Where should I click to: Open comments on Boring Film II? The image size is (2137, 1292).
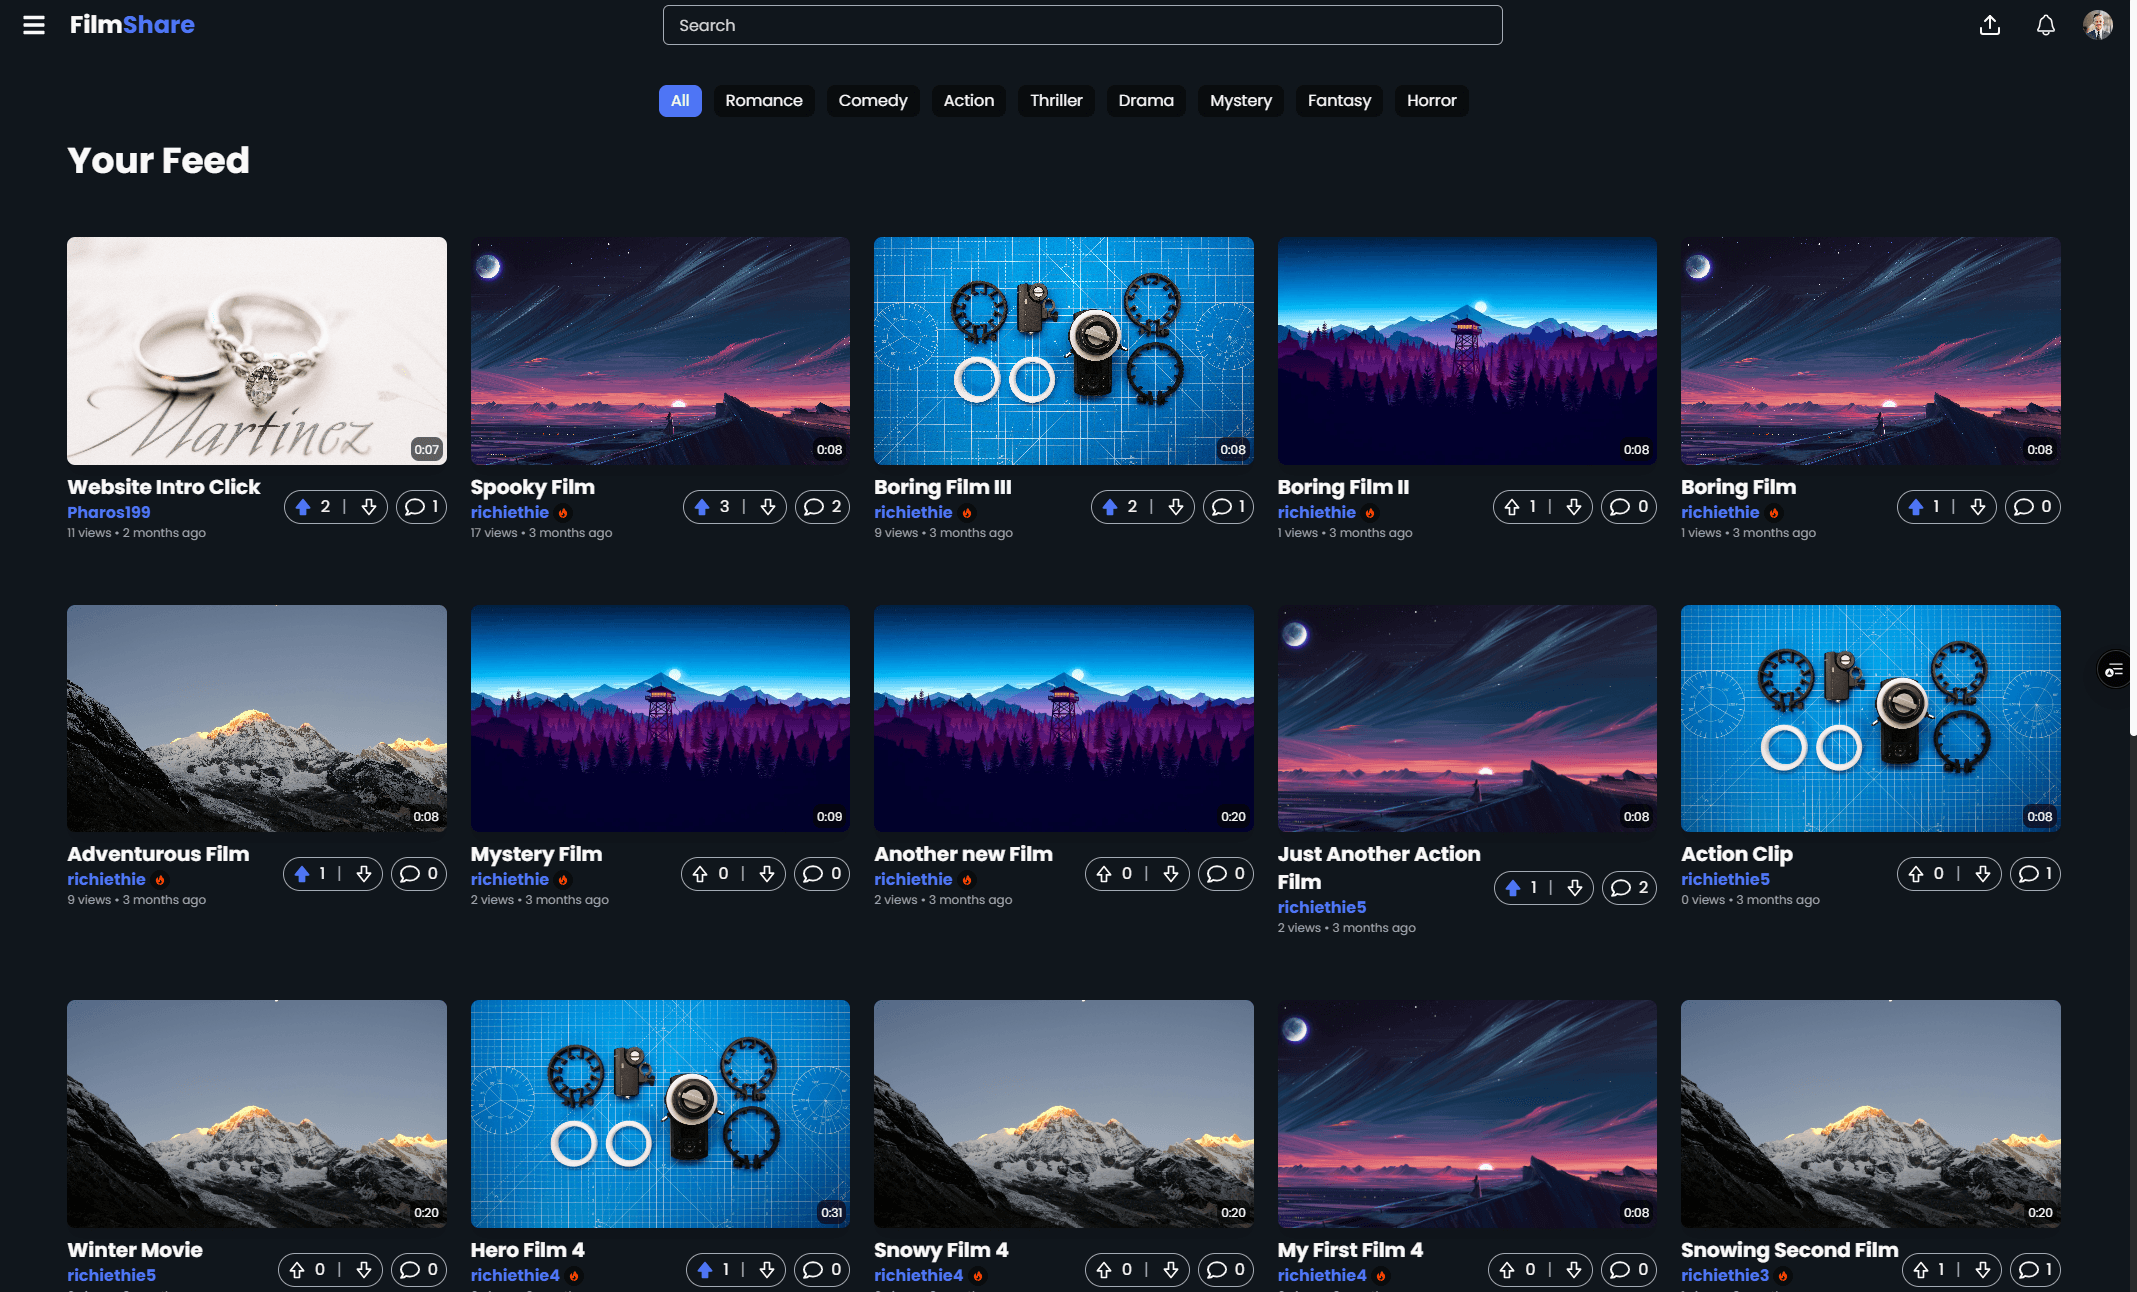pos(1629,507)
